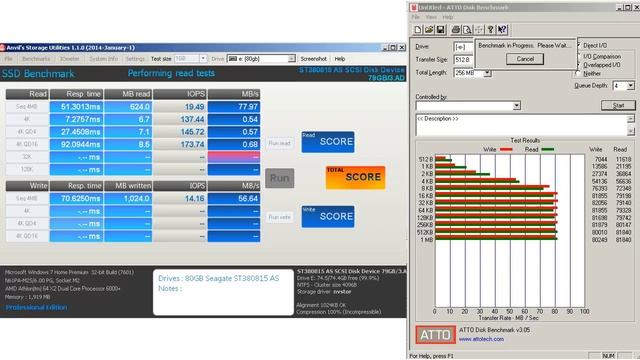Expand the Controlled by combo box
Viewport: 640px width, 360px height.
pos(517,106)
